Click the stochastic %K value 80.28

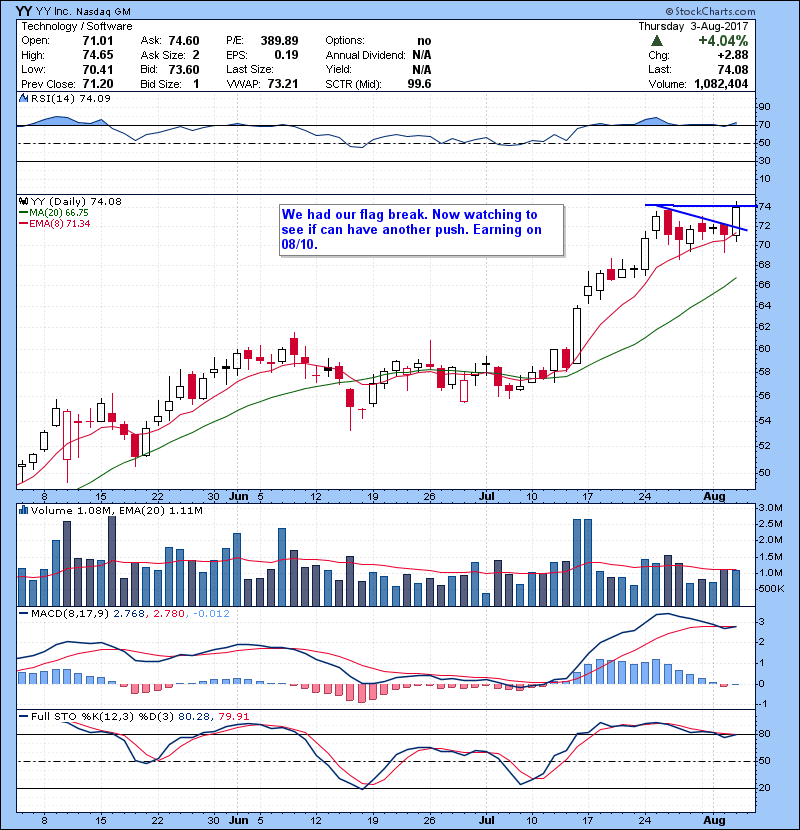(x=194, y=716)
